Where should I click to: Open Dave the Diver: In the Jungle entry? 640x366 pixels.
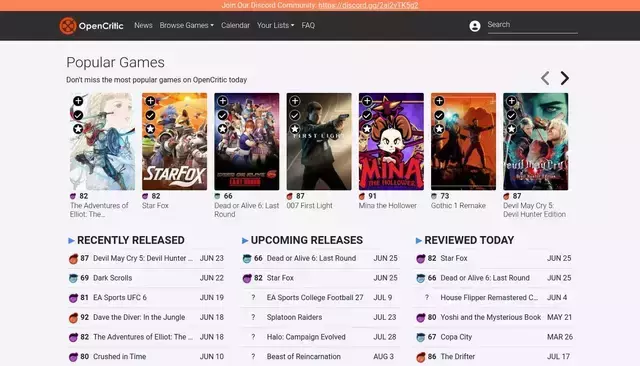[139, 317]
